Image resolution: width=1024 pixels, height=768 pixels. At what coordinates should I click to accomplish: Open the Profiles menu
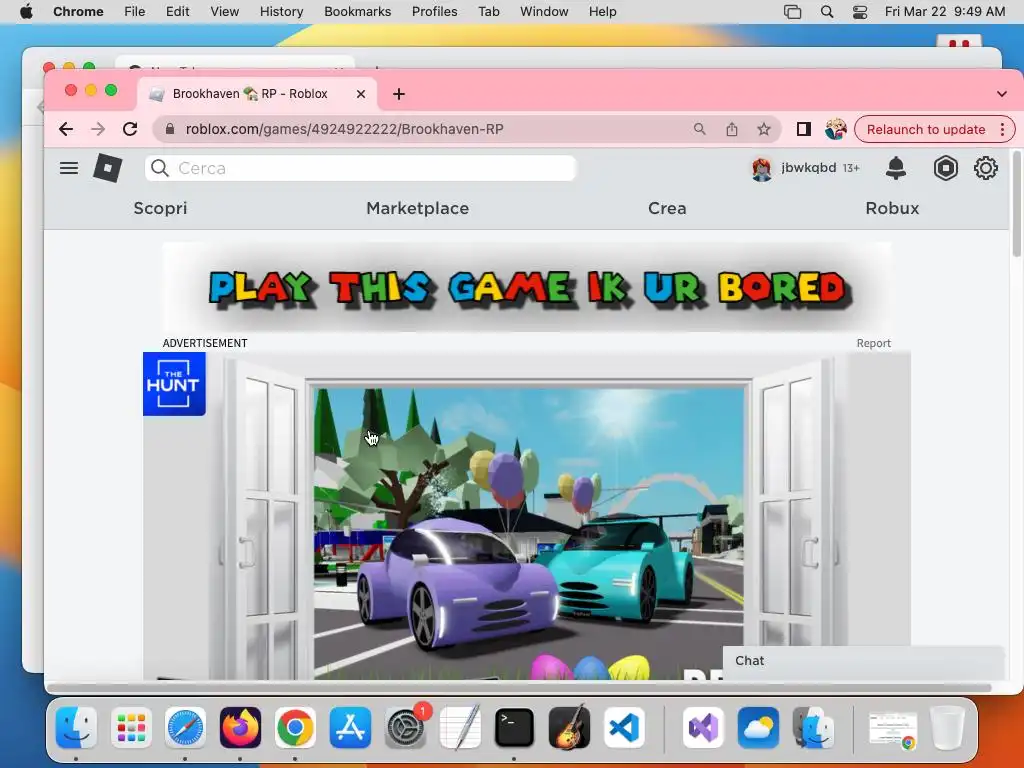point(434,12)
